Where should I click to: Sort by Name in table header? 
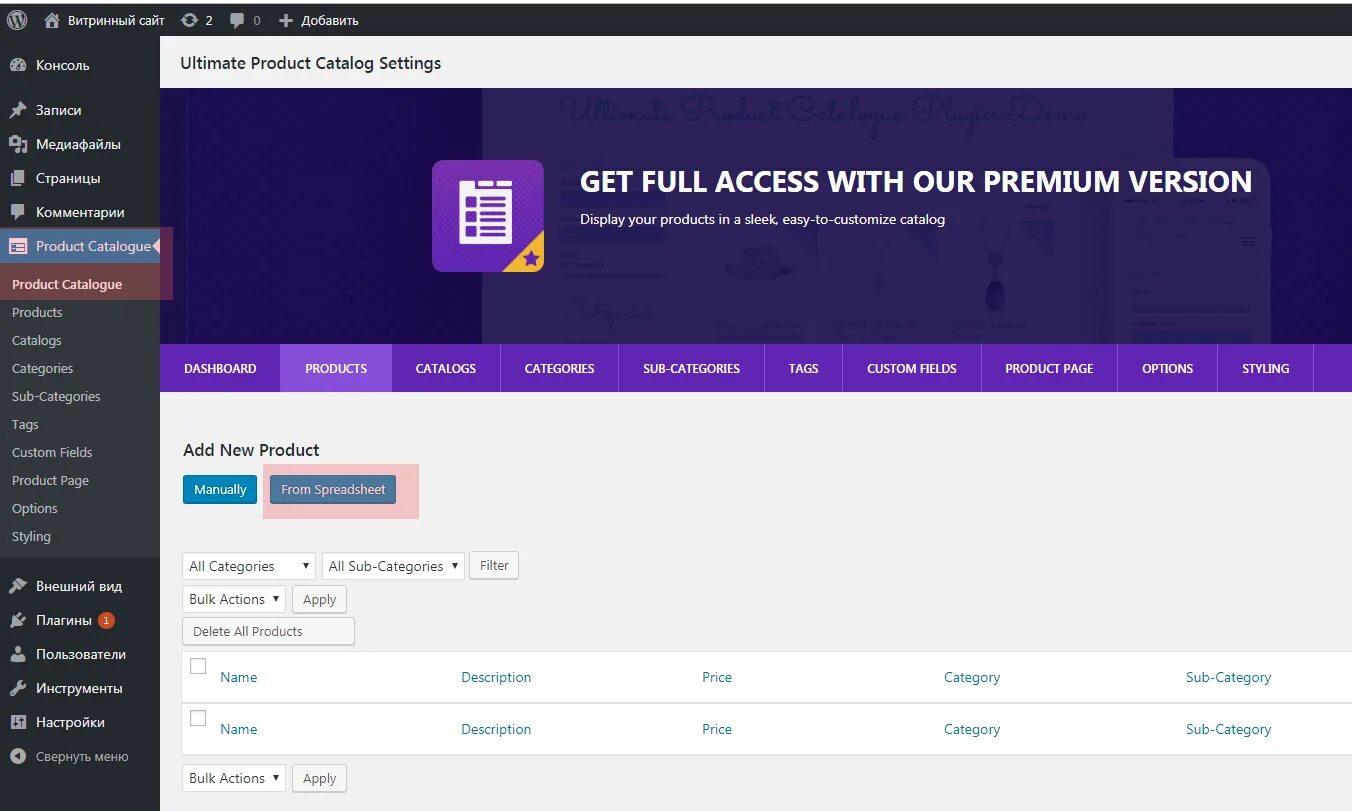click(239, 677)
